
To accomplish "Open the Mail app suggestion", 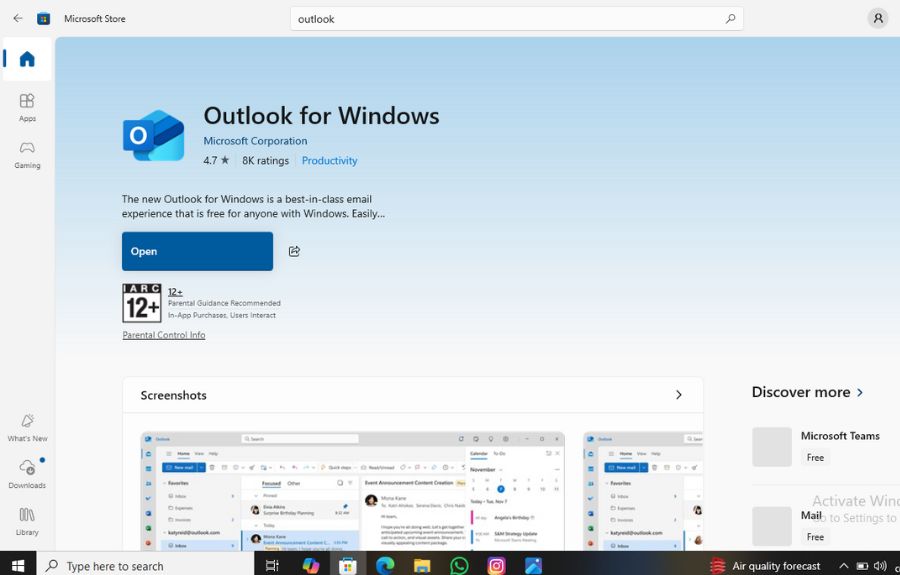I will [x=811, y=515].
